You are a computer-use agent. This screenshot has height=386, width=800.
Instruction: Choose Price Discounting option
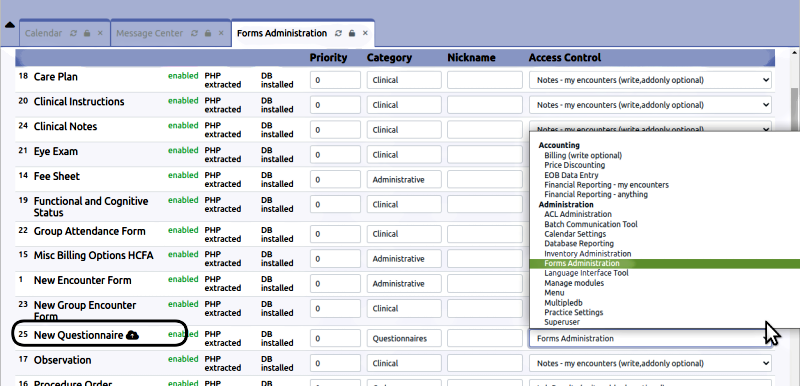point(574,165)
